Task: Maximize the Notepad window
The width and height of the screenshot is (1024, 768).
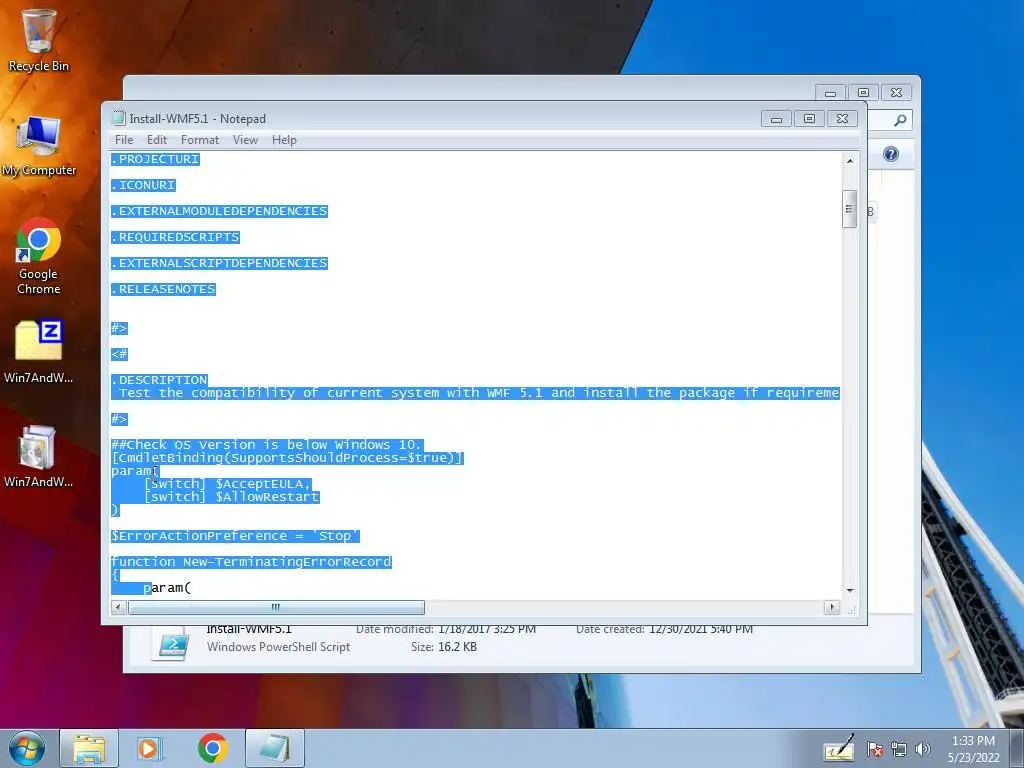Action: [x=809, y=119]
